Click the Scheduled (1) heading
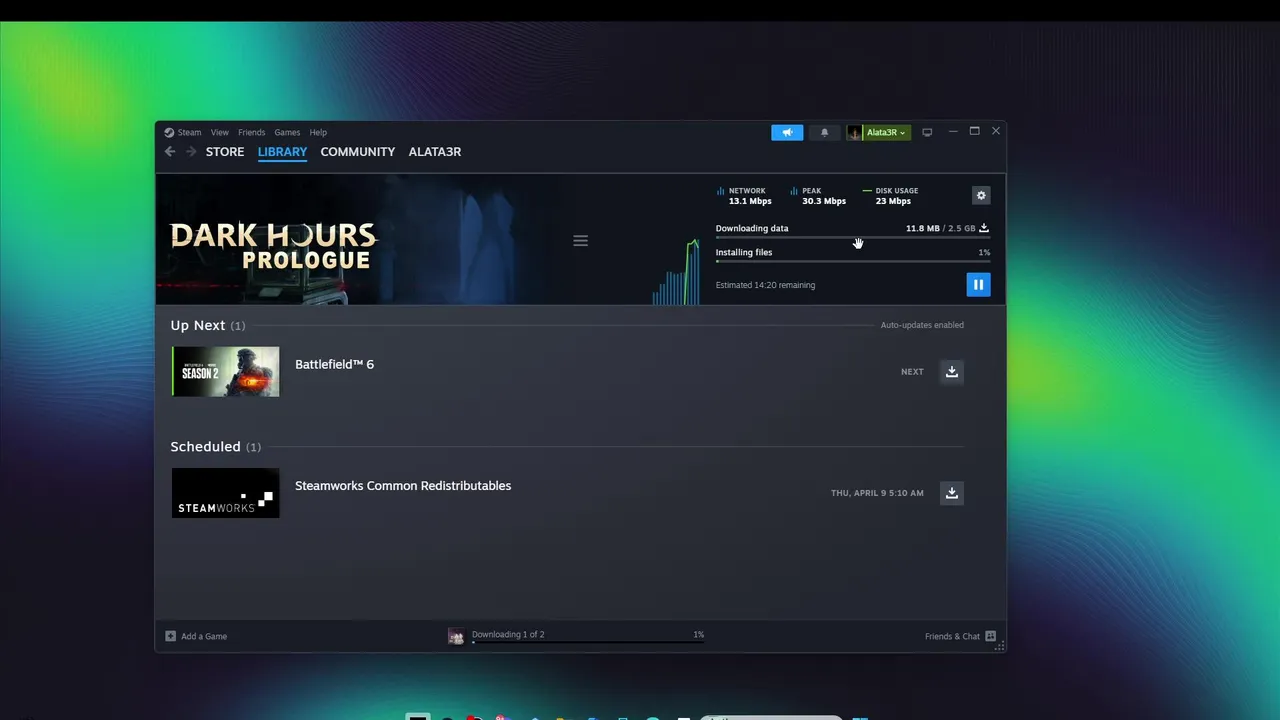 (215, 447)
